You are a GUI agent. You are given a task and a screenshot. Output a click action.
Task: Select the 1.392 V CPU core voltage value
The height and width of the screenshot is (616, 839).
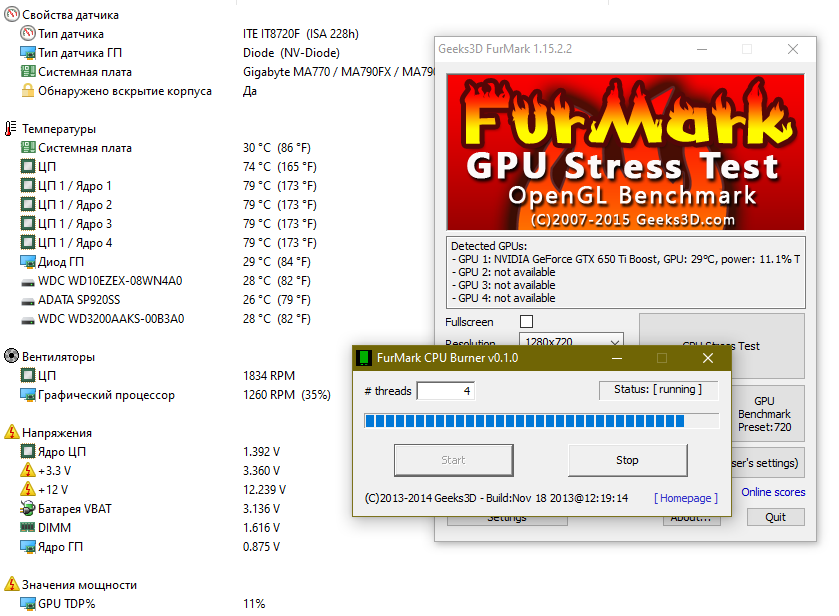pyautogui.click(x=262, y=452)
